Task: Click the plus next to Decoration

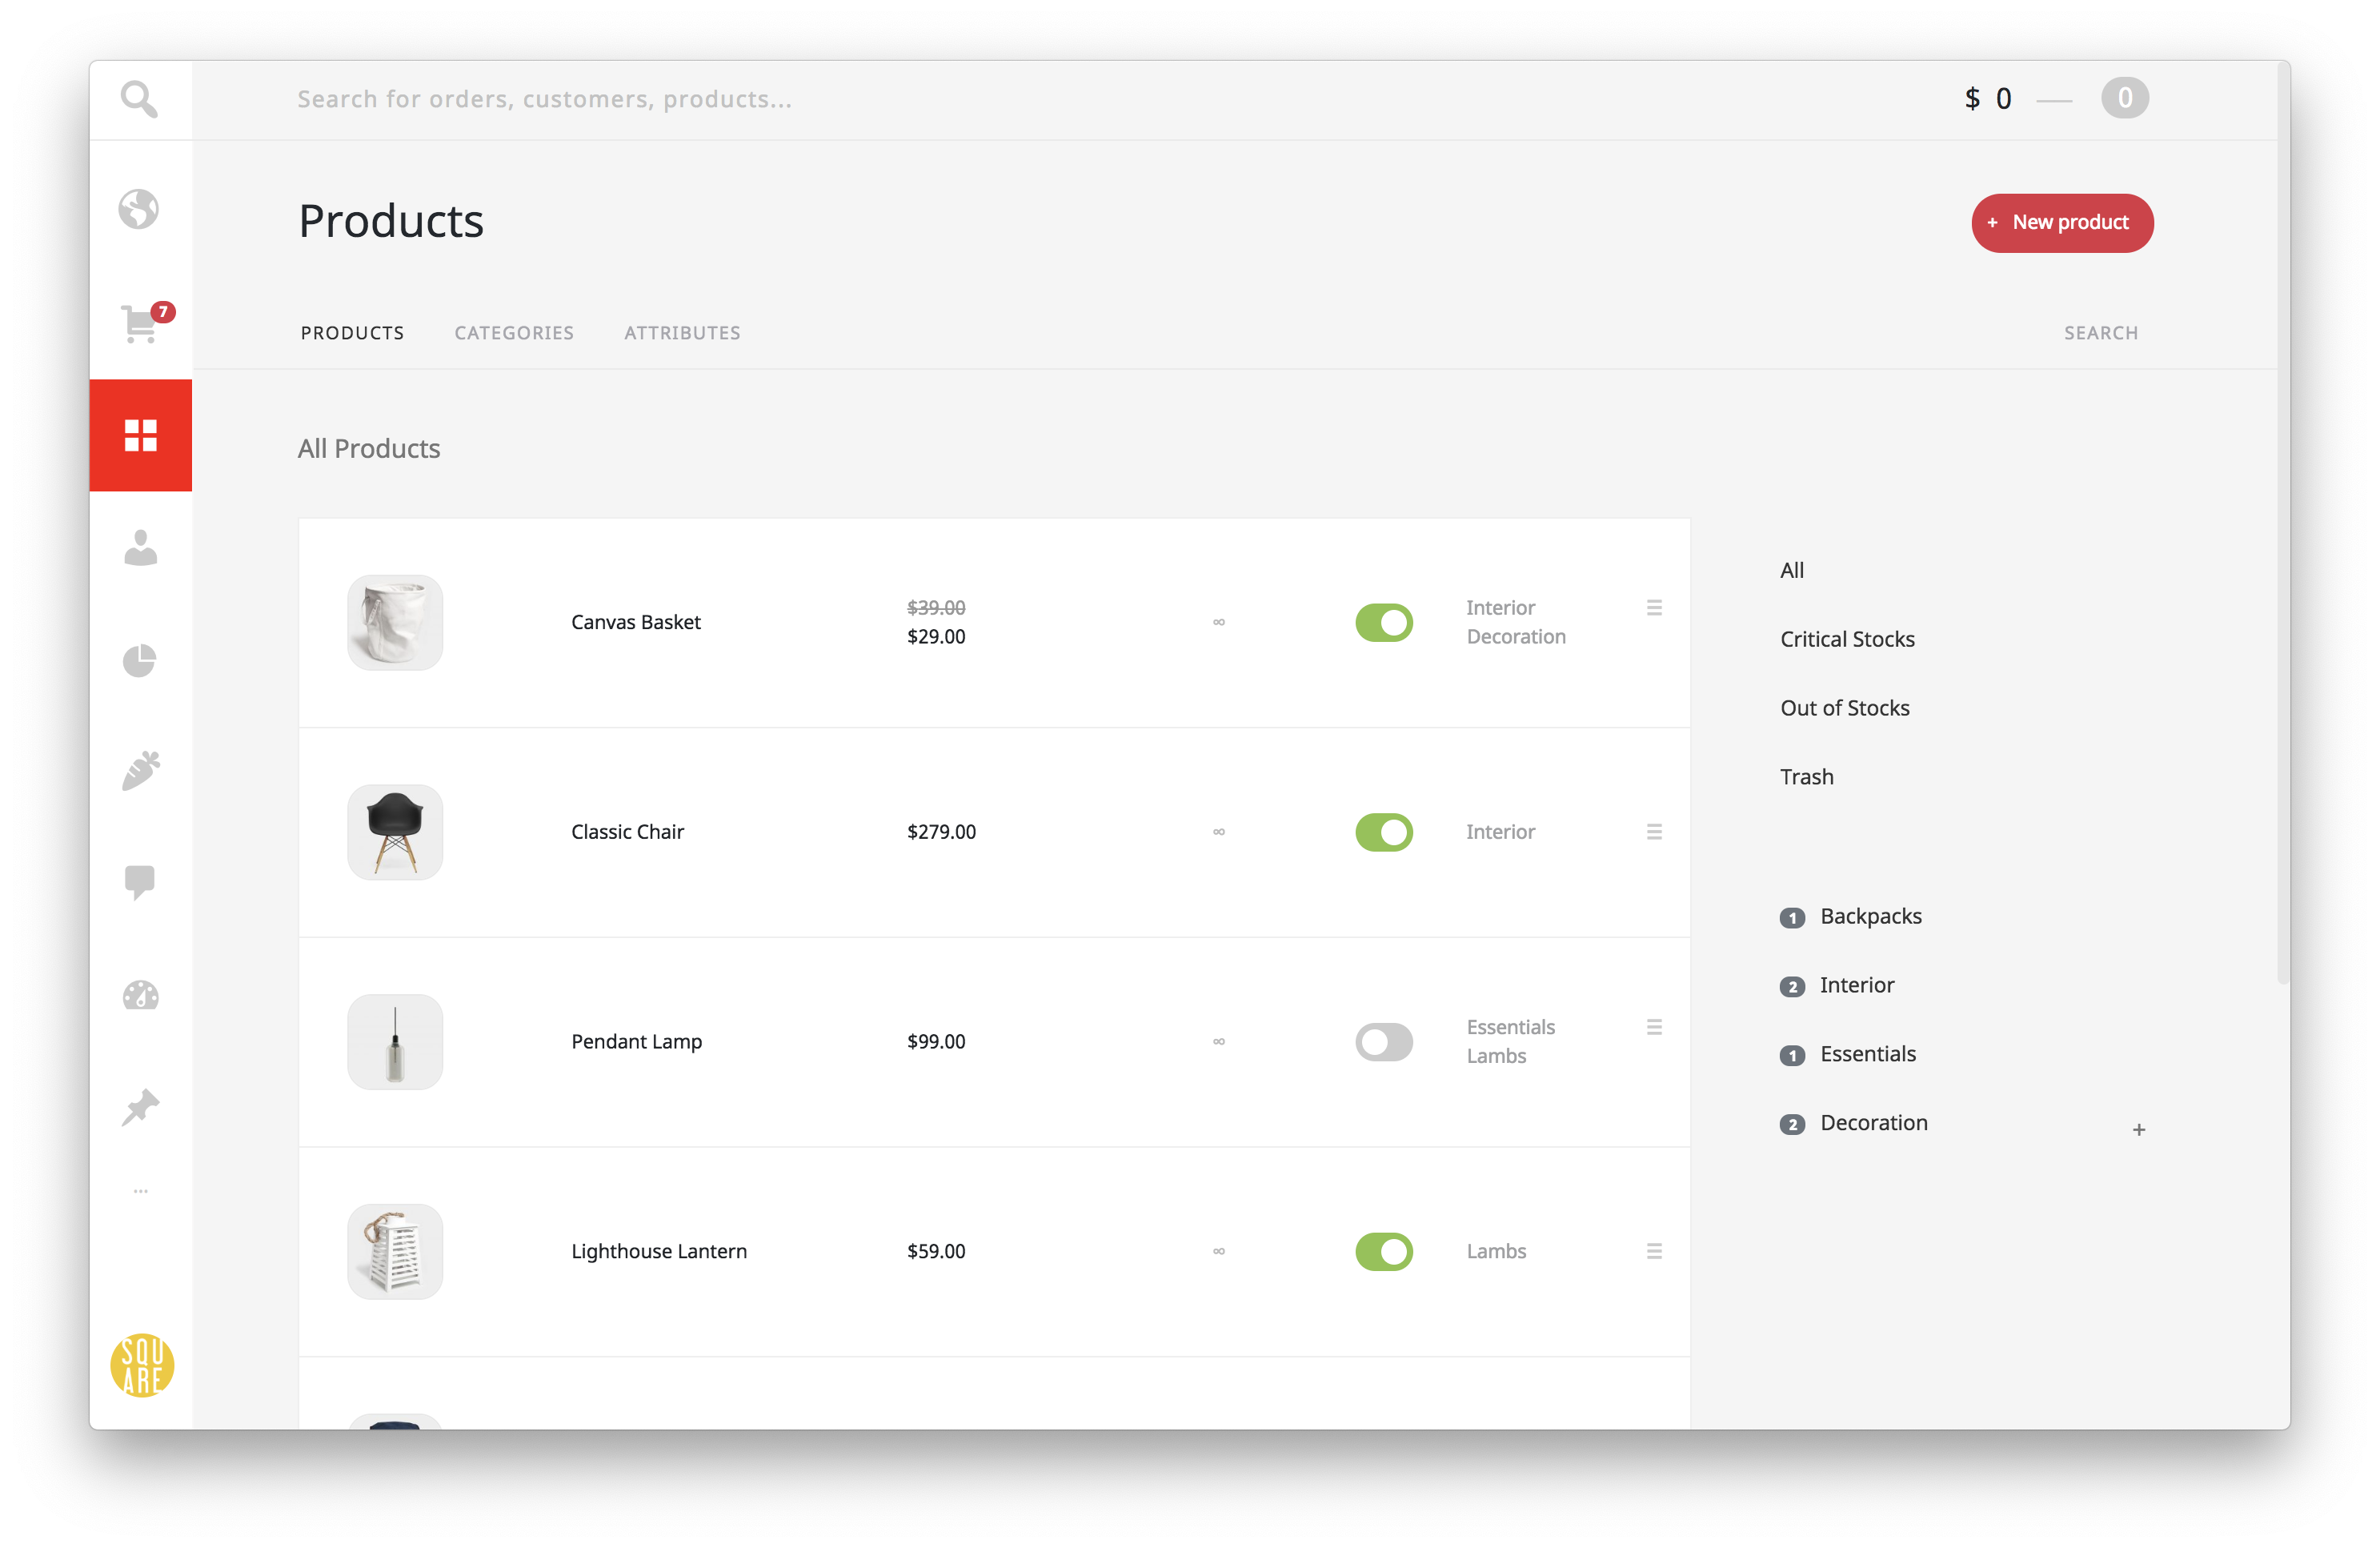Action: pos(2138,1130)
